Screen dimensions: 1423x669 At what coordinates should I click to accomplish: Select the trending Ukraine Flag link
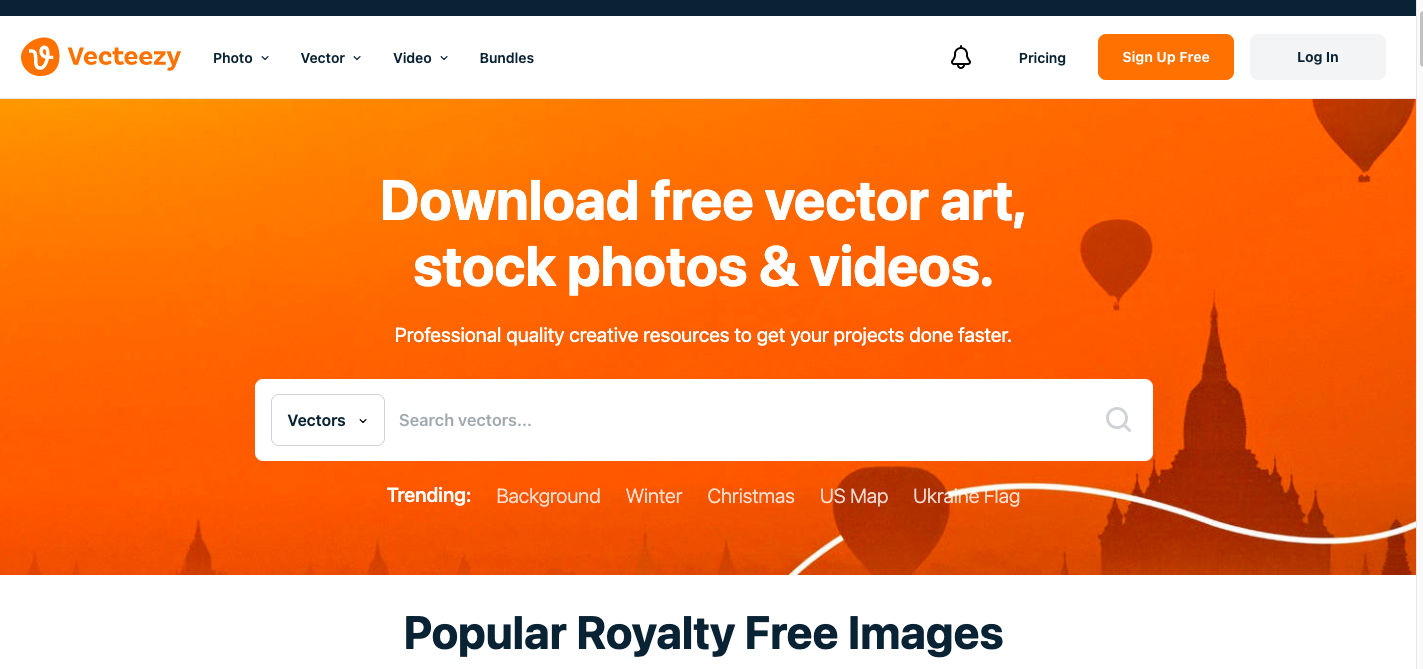[x=966, y=496]
